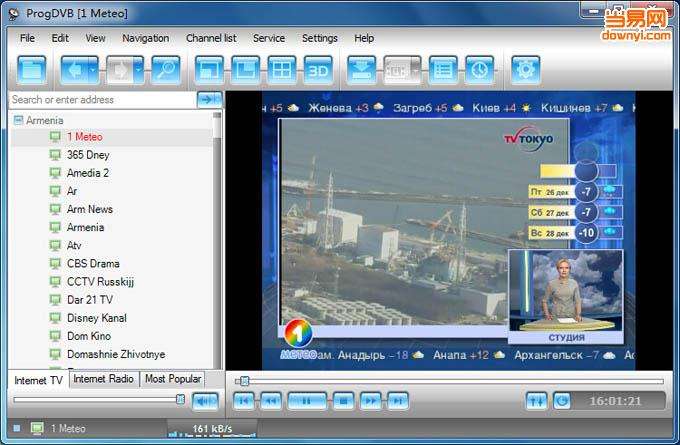Open the back button history dropdown arrow
The height and width of the screenshot is (445, 680).
point(93,70)
